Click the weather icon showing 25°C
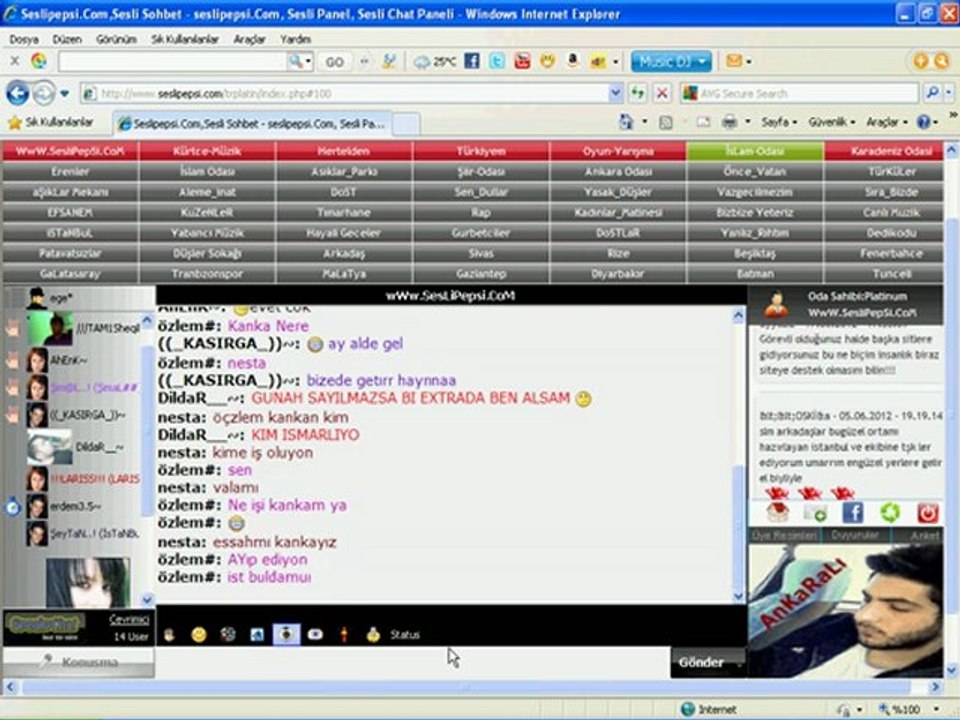960x720 pixels. (x=435, y=62)
